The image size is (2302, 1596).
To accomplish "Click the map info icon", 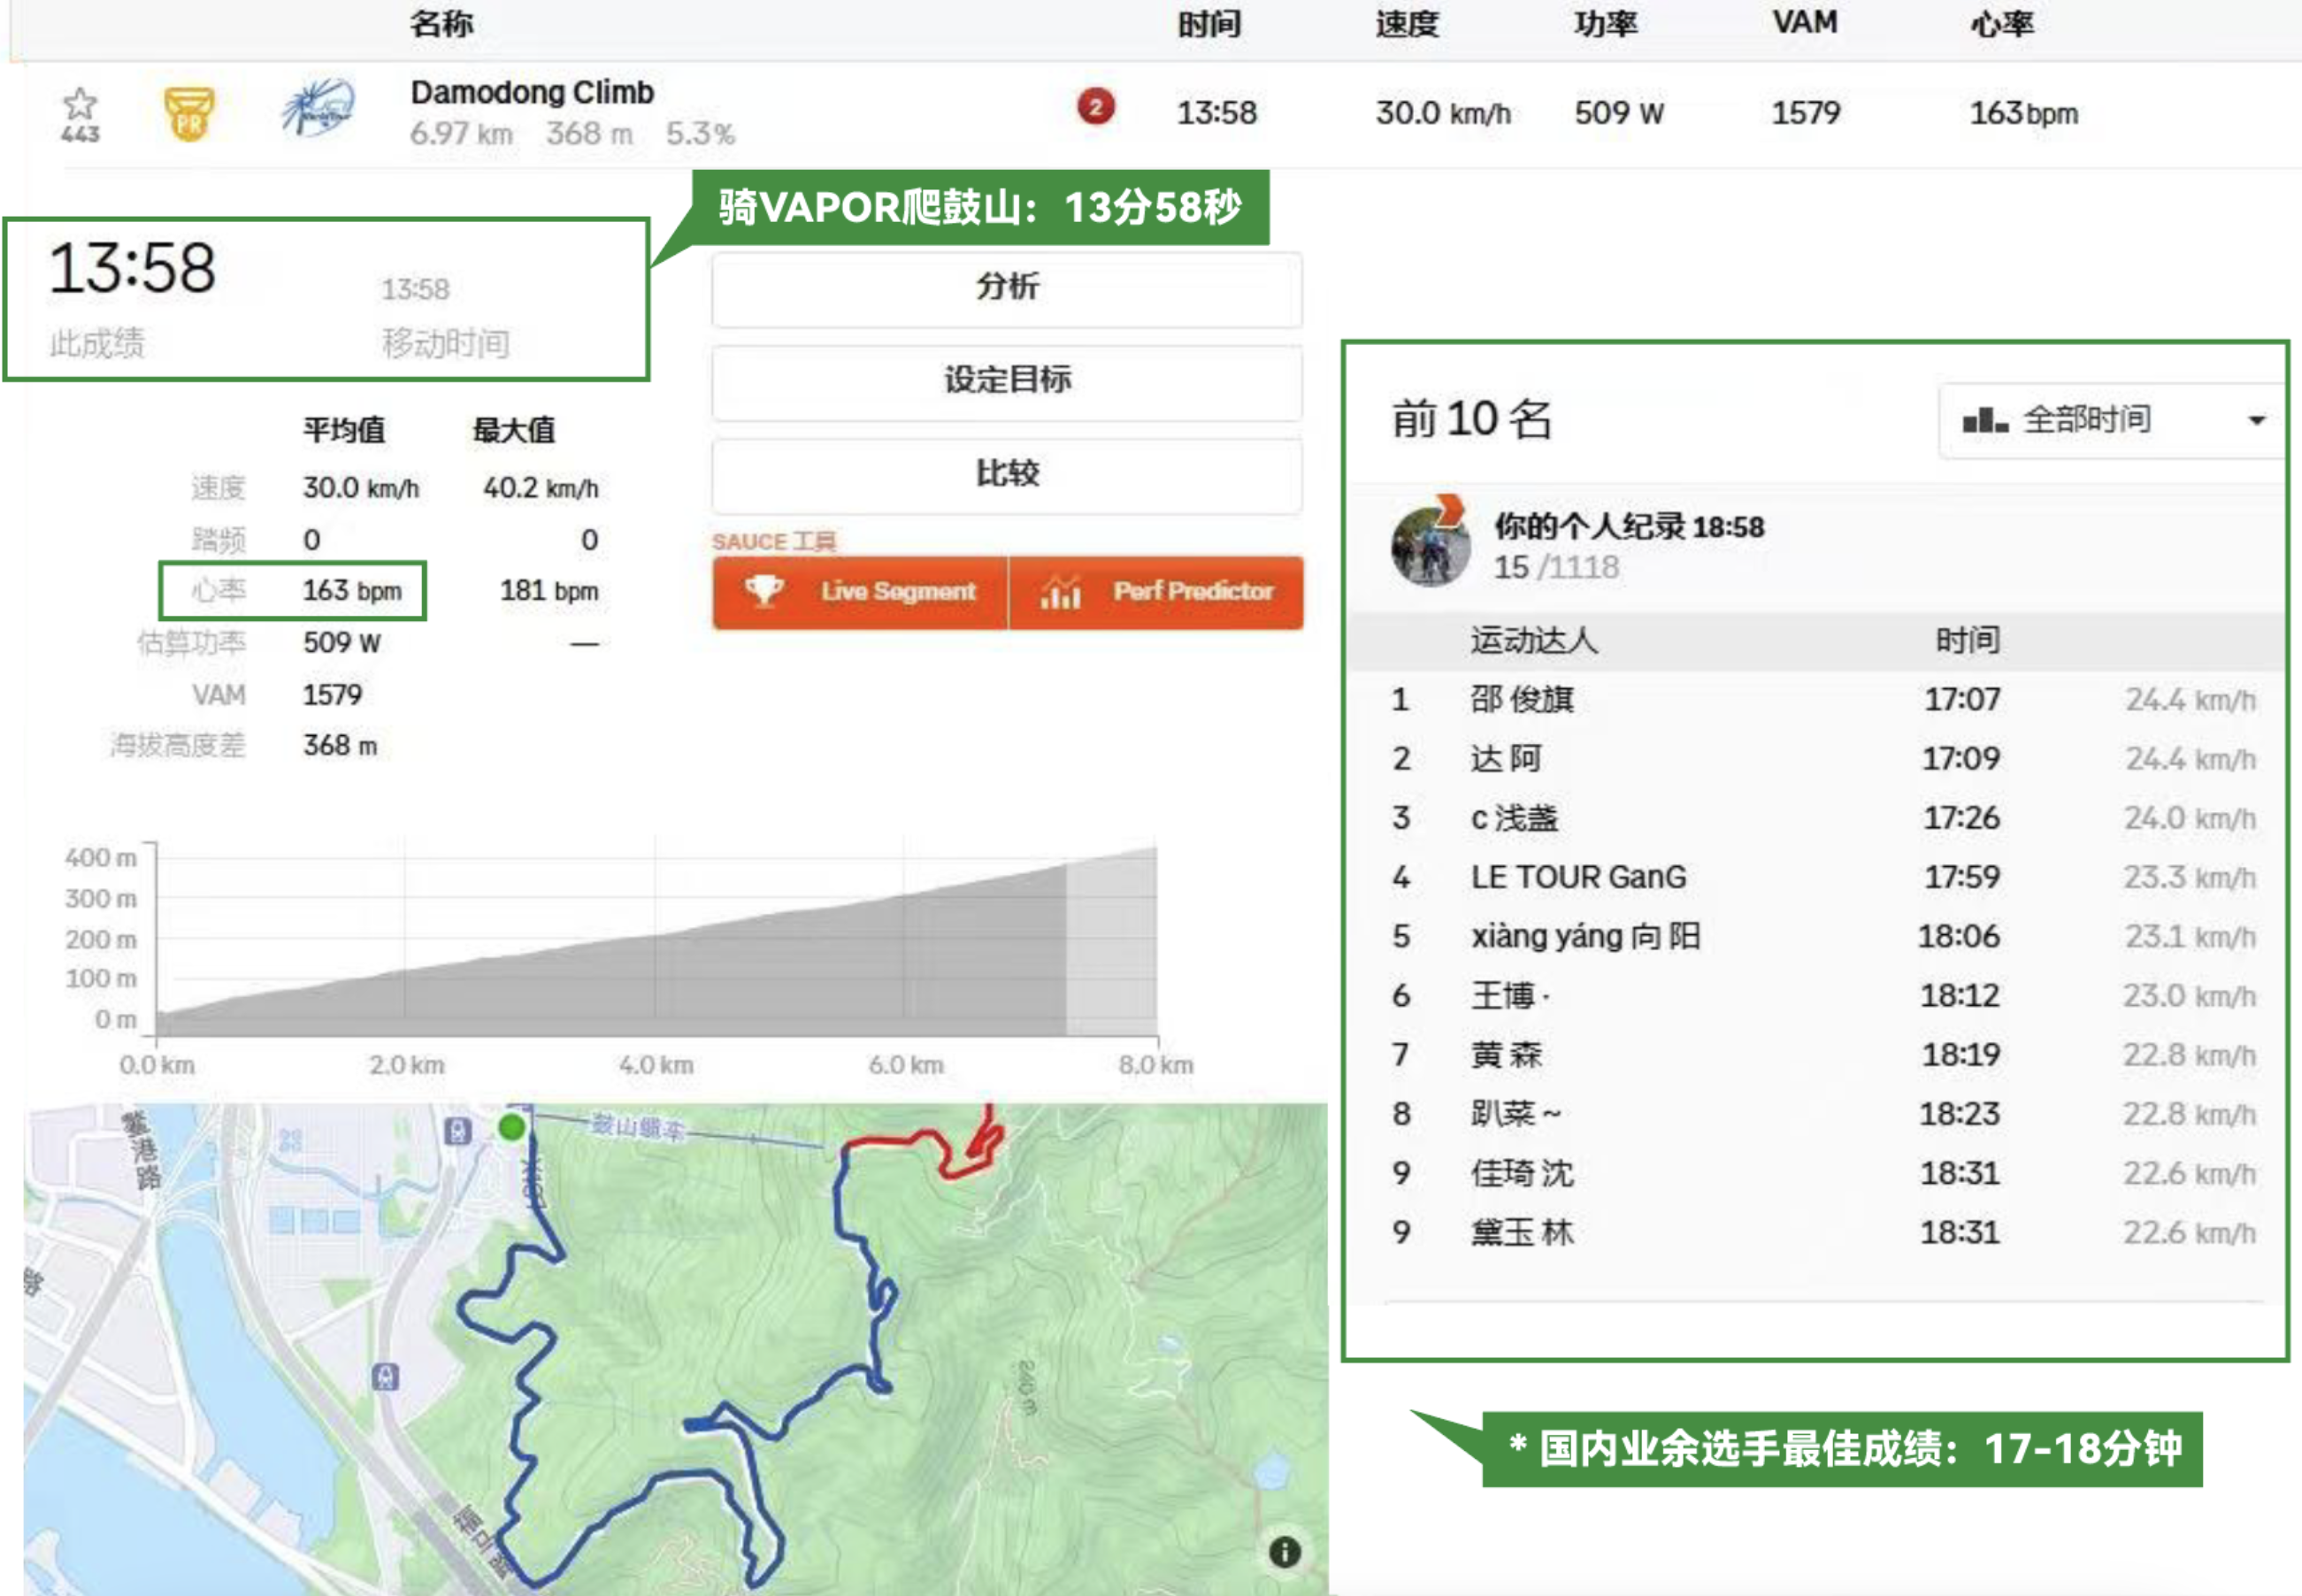I will [1285, 1552].
